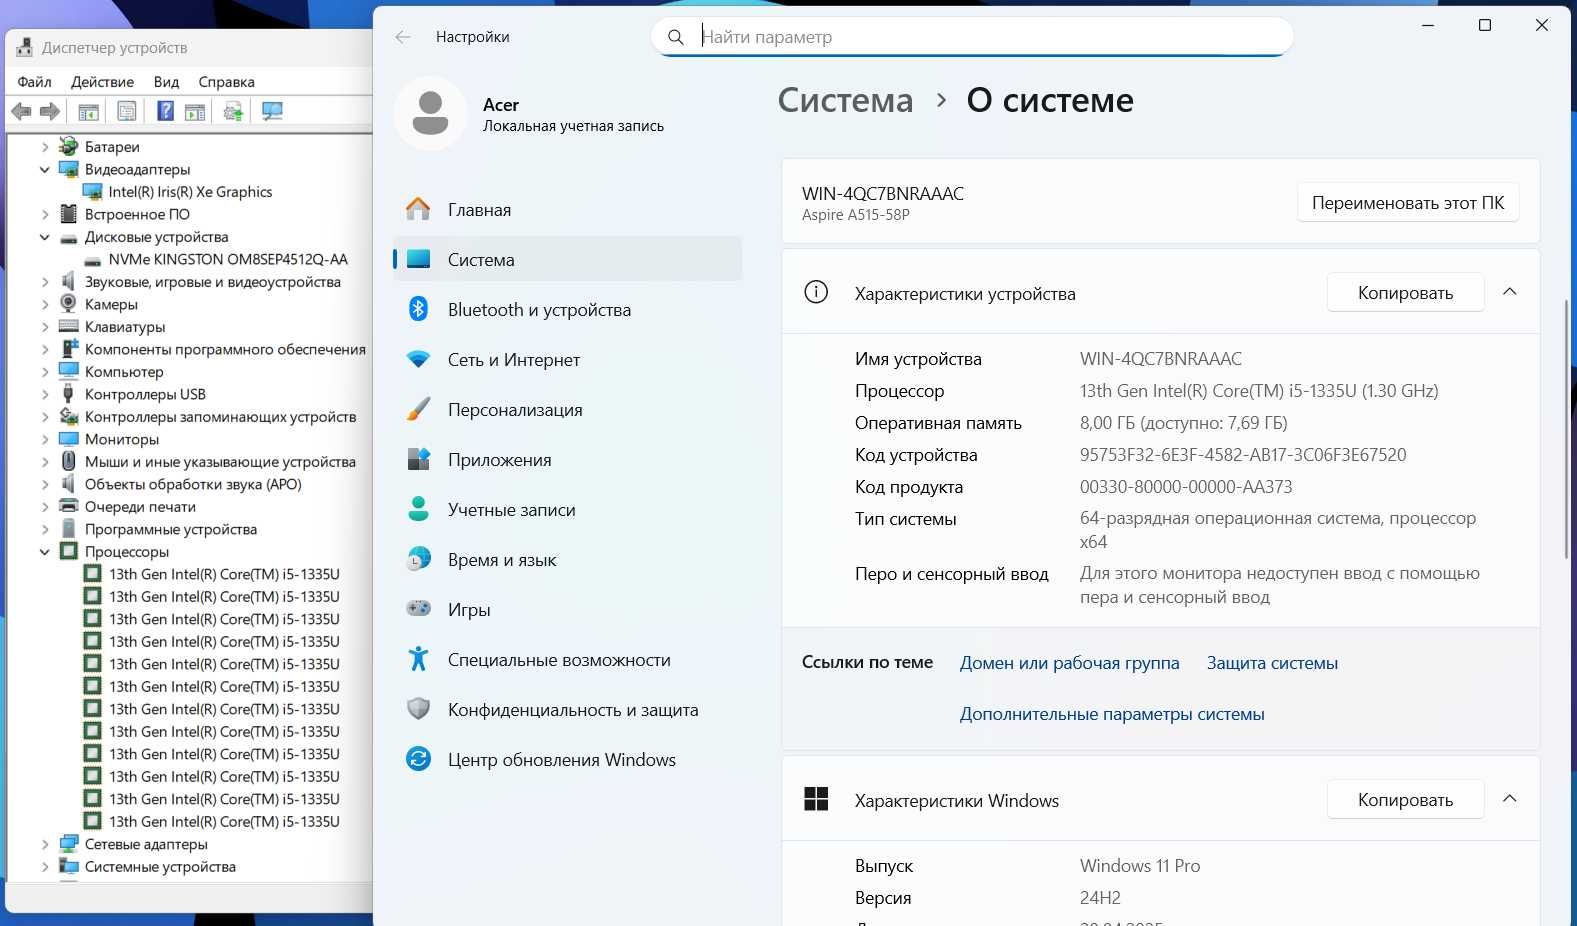Click the Учетные записи person icon

[418, 509]
